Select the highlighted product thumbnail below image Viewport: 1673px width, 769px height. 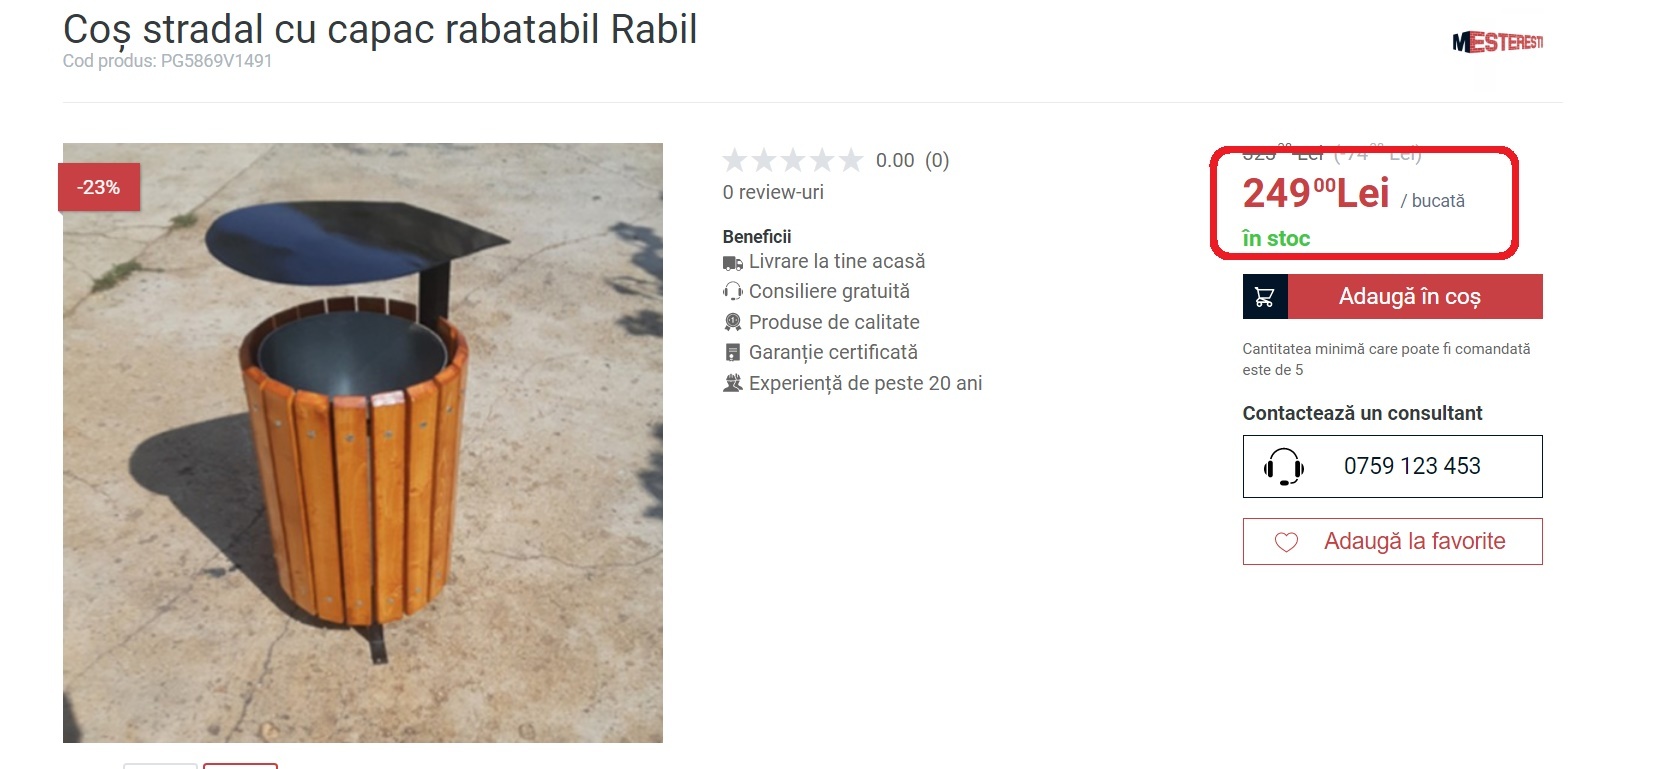click(240, 766)
